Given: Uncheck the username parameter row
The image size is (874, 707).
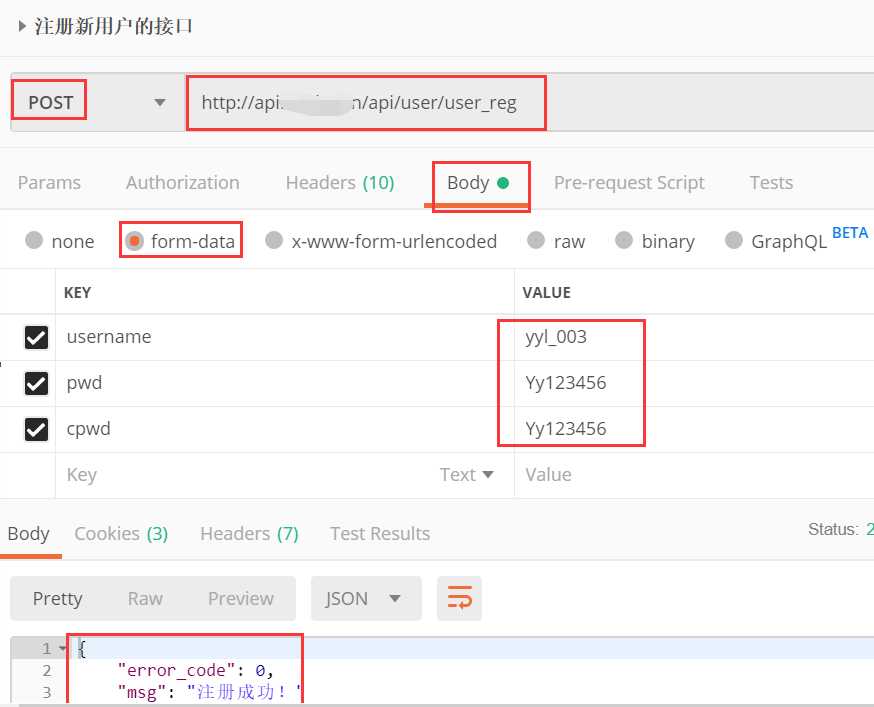Looking at the screenshot, I should point(36,337).
